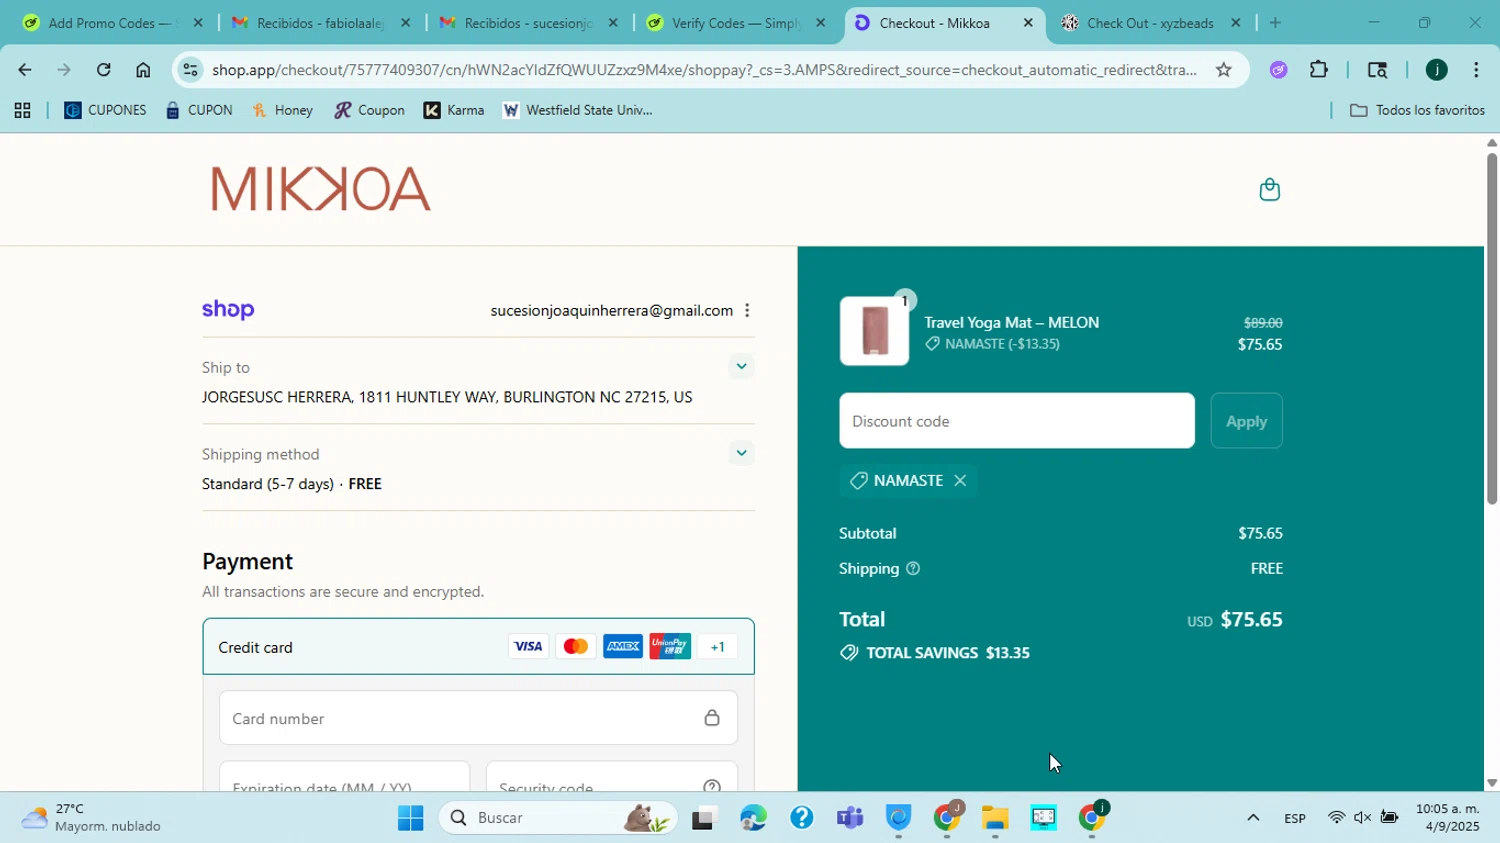
Task: Switch to the Check Out xyzbeads tab
Action: point(1150,23)
